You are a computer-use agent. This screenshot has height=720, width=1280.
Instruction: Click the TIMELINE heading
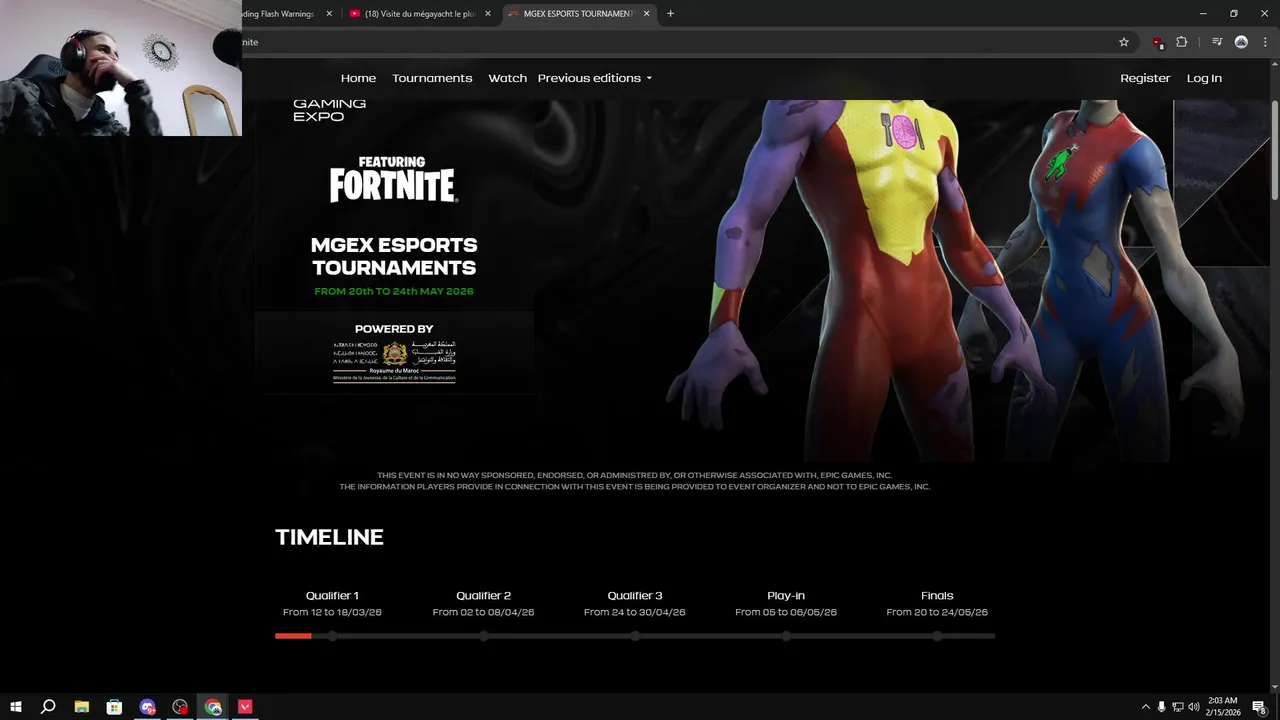pos(329,537)
